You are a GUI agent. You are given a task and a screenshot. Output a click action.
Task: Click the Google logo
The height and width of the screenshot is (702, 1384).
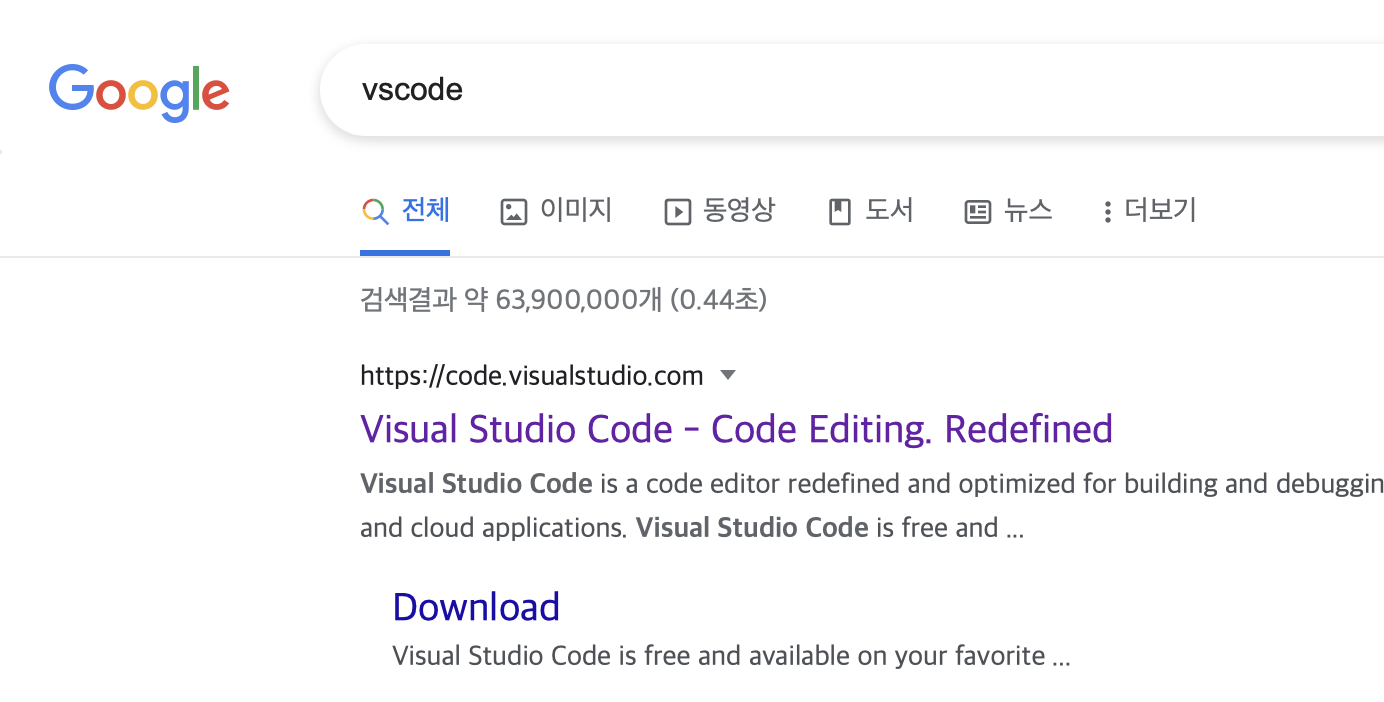click(x=139, y=92)
